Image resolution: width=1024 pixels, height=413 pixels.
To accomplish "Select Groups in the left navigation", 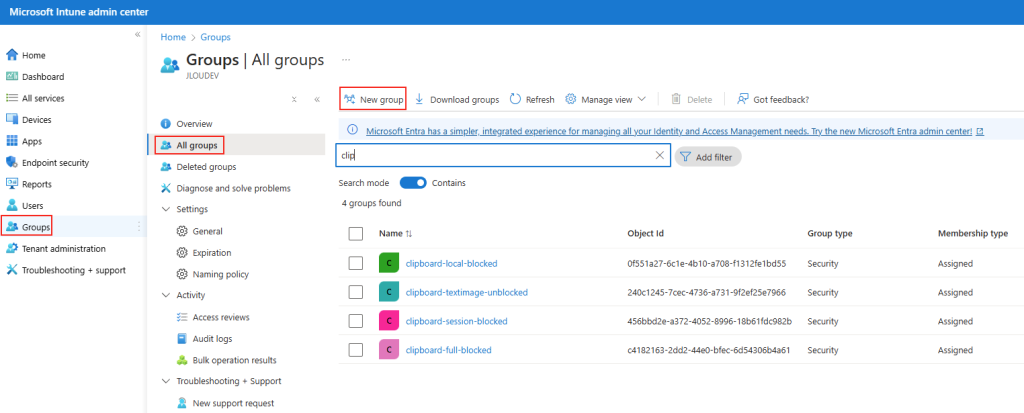I will 36,227.
